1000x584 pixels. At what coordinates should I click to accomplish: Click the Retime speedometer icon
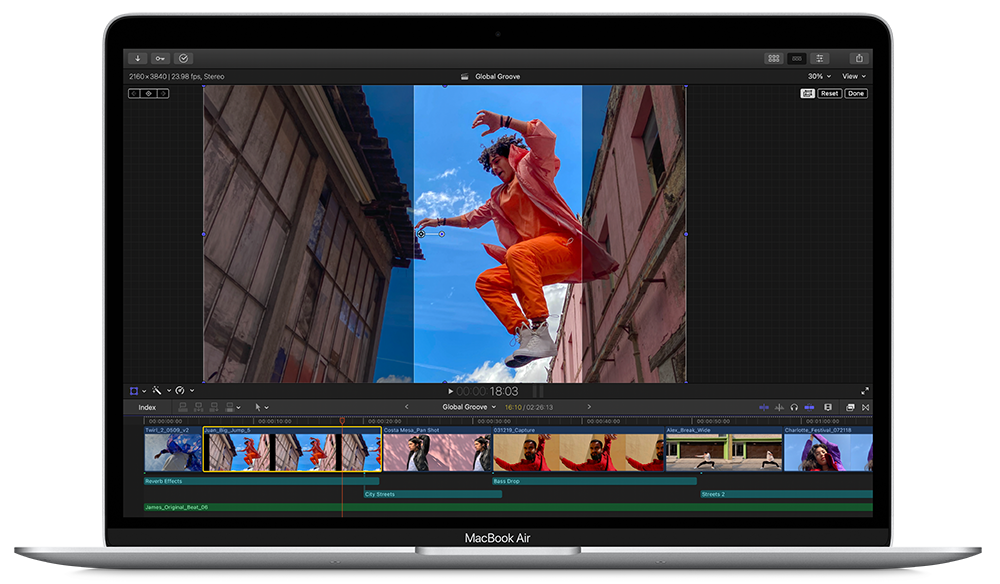coord(180,390)
